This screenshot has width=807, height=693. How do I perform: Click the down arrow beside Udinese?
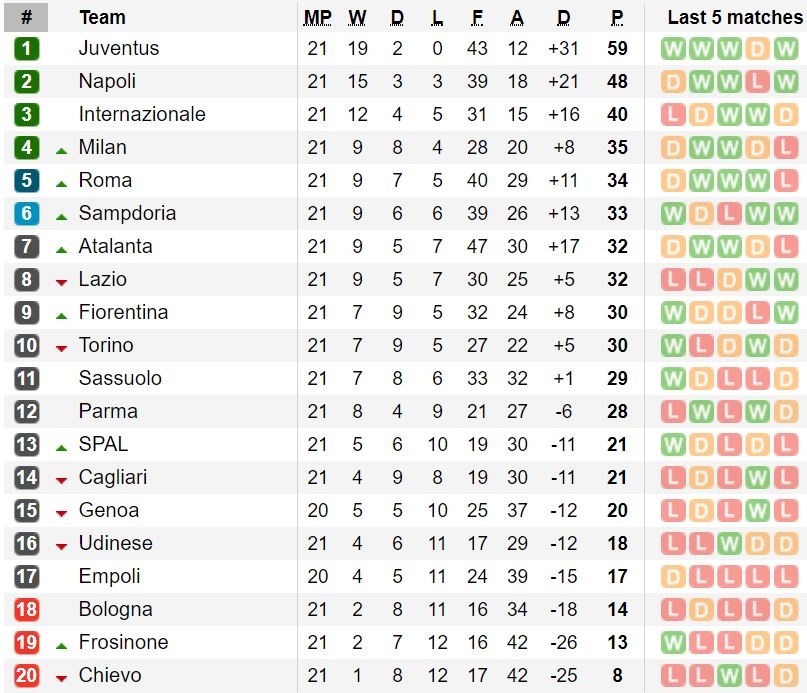(x=62, y=546)
